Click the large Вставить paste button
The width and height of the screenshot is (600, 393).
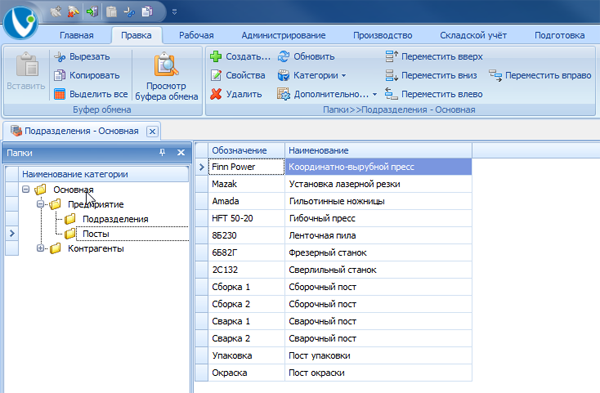point(26,72)
